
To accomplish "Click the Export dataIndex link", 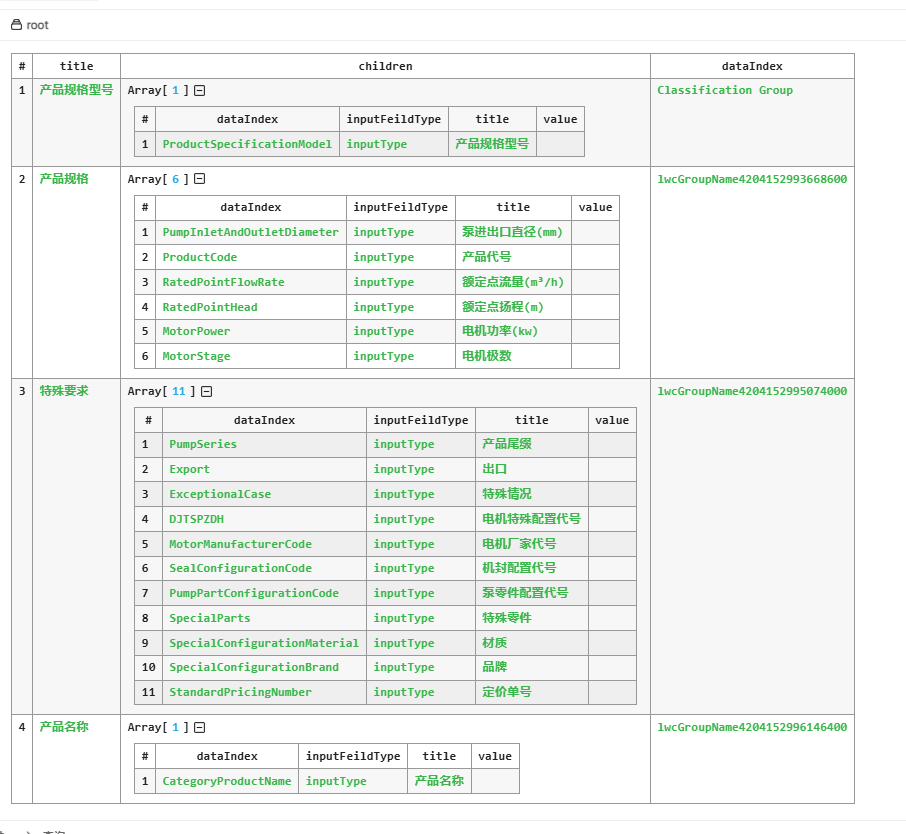I will (x=188, y=469).
